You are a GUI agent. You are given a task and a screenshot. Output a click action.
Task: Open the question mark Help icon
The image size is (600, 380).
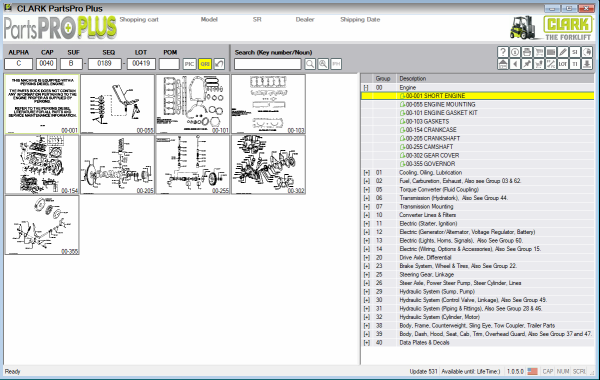[503, 52]
